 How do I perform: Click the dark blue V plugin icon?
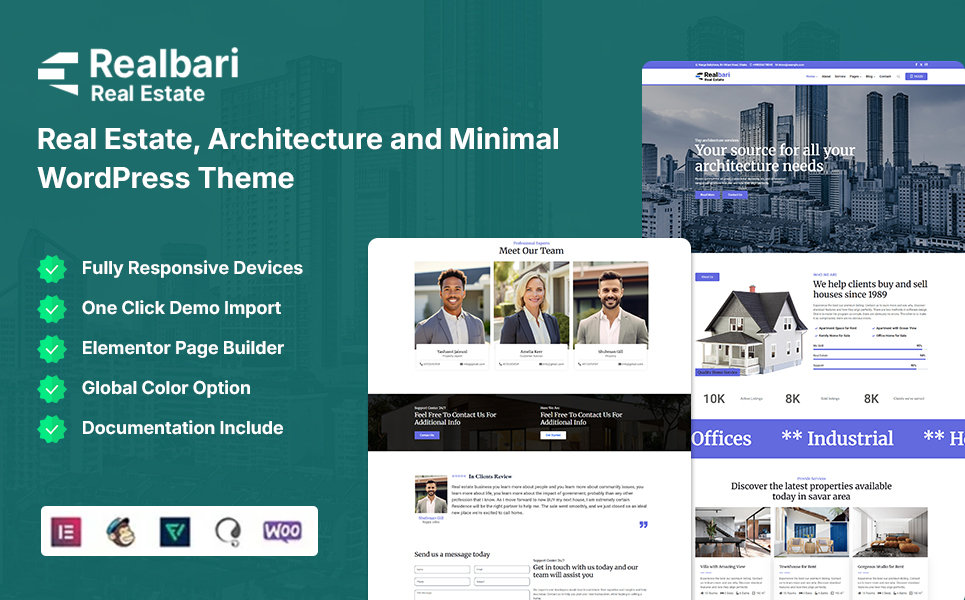175,531
